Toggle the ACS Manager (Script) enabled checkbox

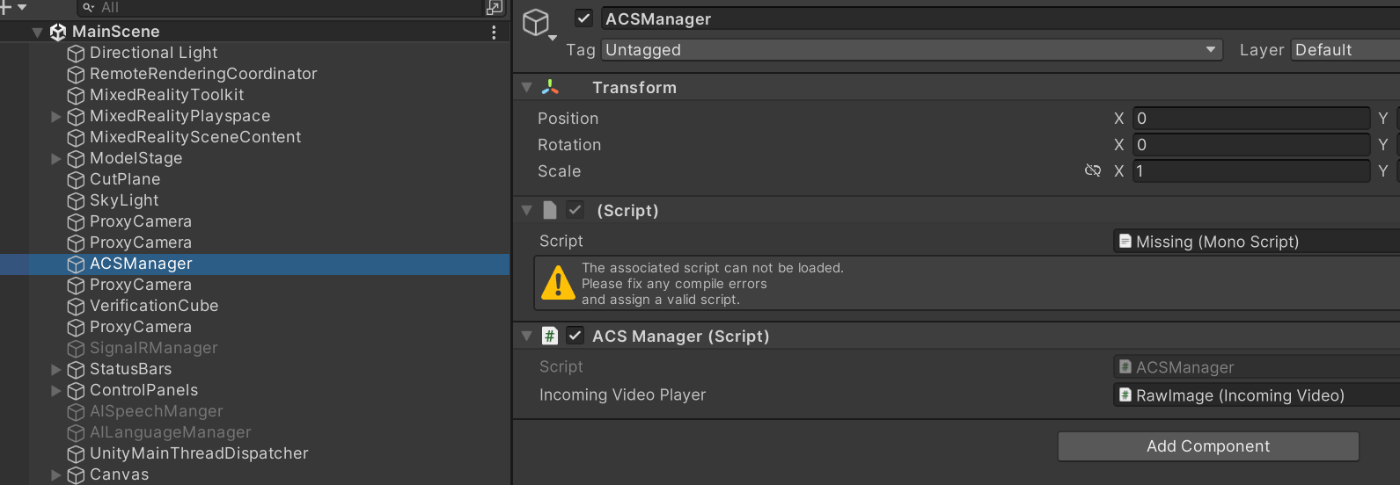[575, 336]
